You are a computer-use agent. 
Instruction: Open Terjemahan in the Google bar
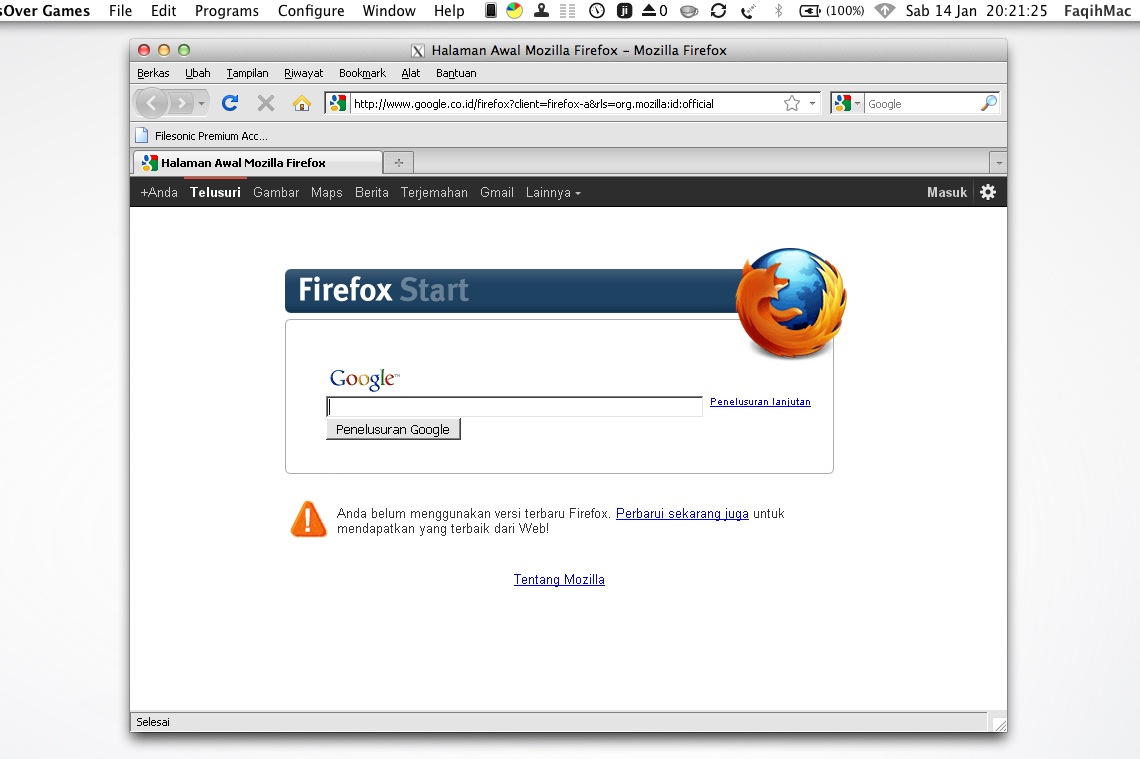coord(434,193)
